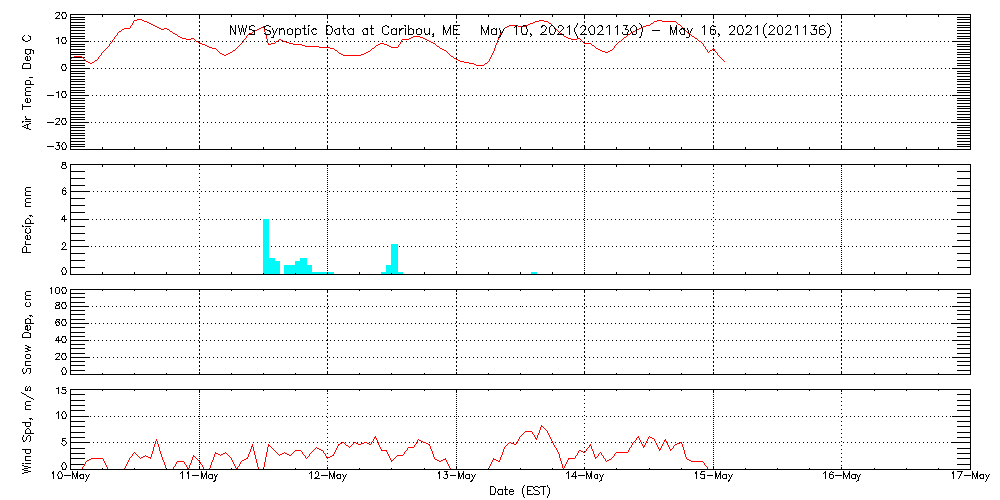Screen dimensions: 1000x500
Task: Click the '11-May' date tick label
Action: 200,478
